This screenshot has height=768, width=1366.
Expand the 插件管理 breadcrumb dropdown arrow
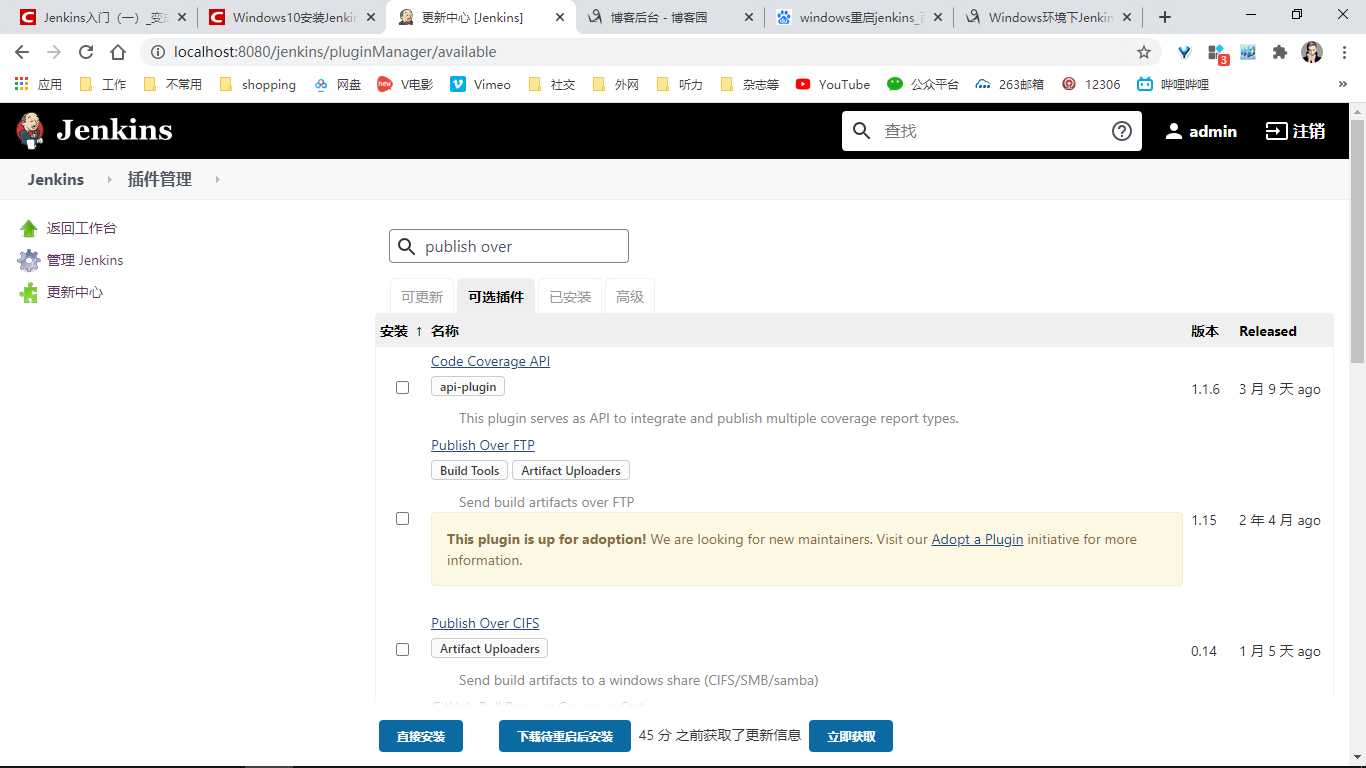click(217, 180)
